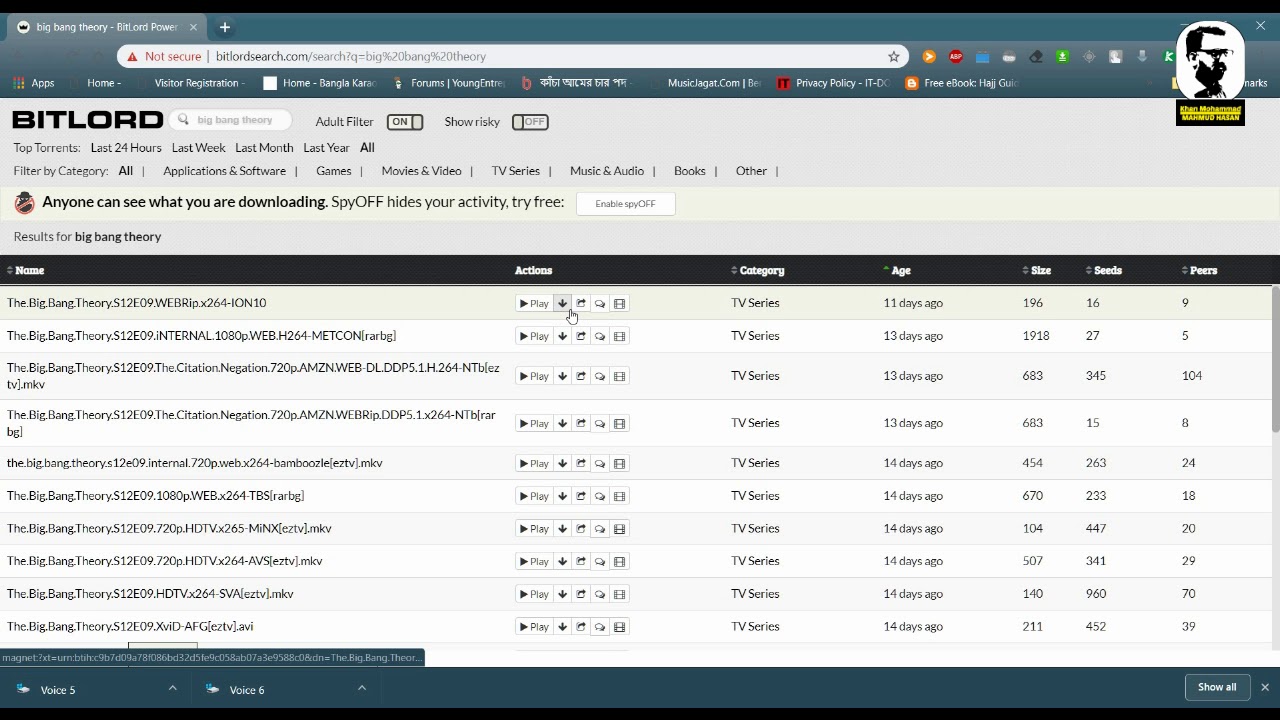The height and width of the screenshot is (720, 1280).
Task: Download arrow for AMZN.WEBRip.DDP5.1 NTb[rarbg] row
Action: click(x=562, y=424)
